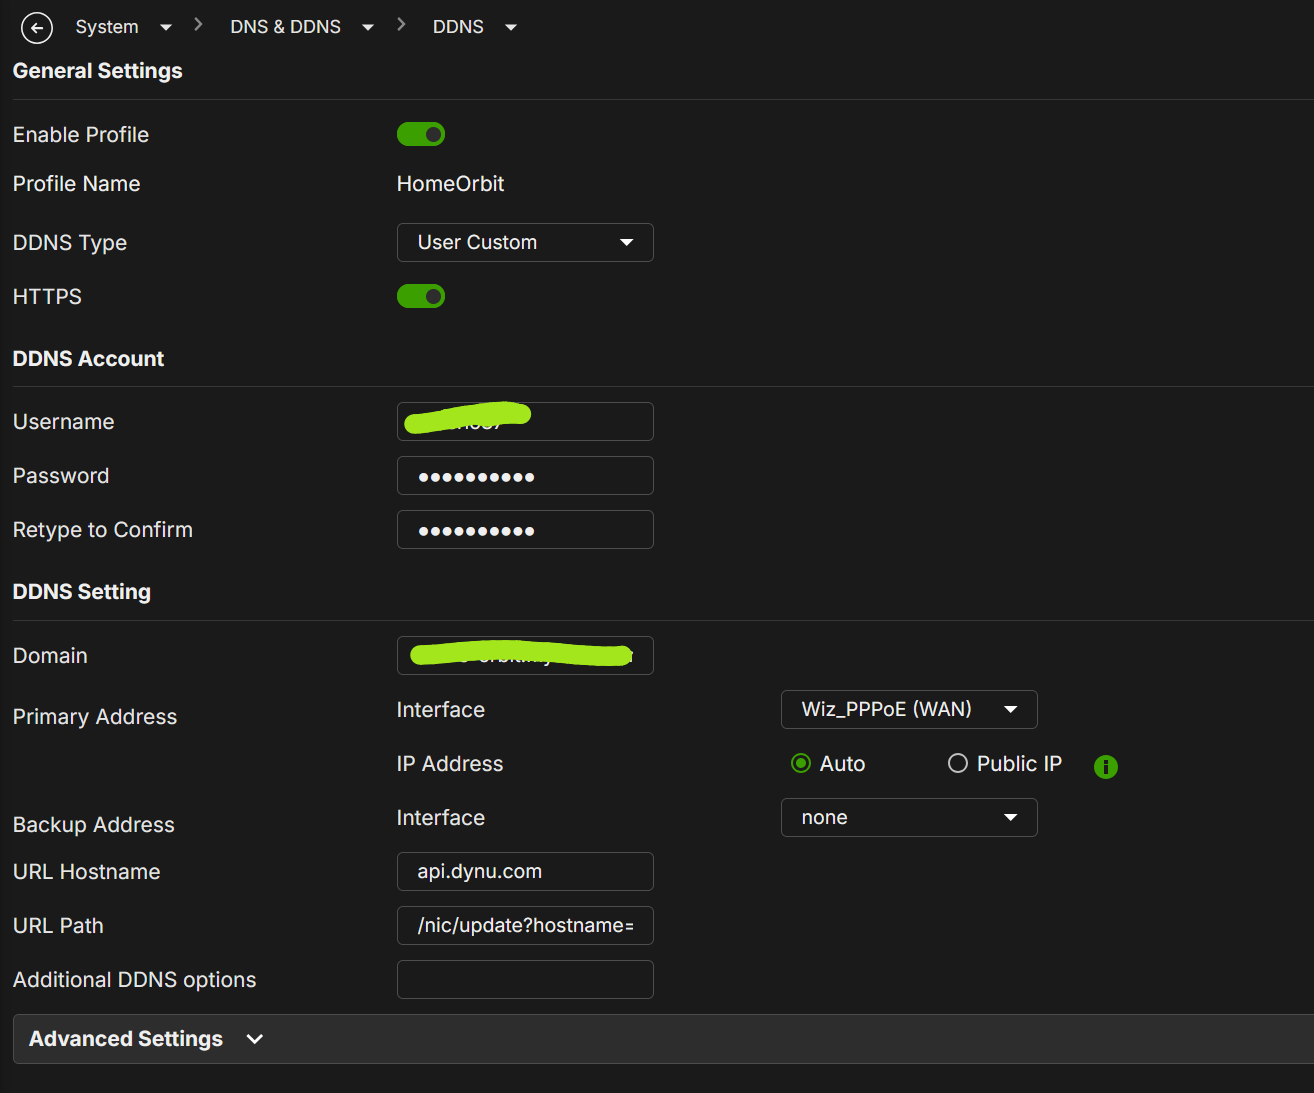The height and width of the screenshot is (1093, 1314).
Task: Open the DDNS Type dropdown
Action: [525, 243]
